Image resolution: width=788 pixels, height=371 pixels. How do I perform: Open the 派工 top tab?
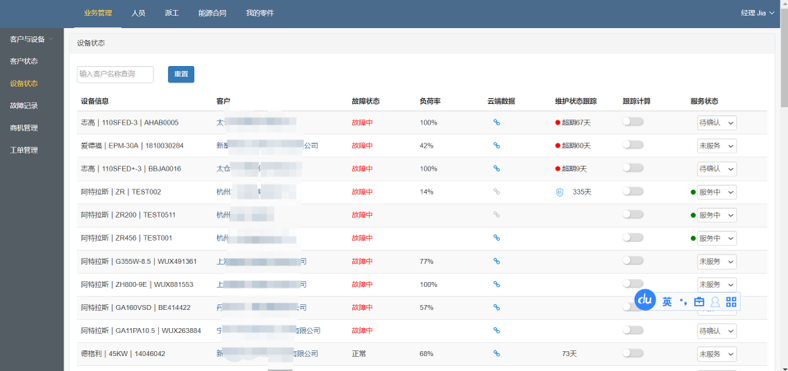(172, 14)
